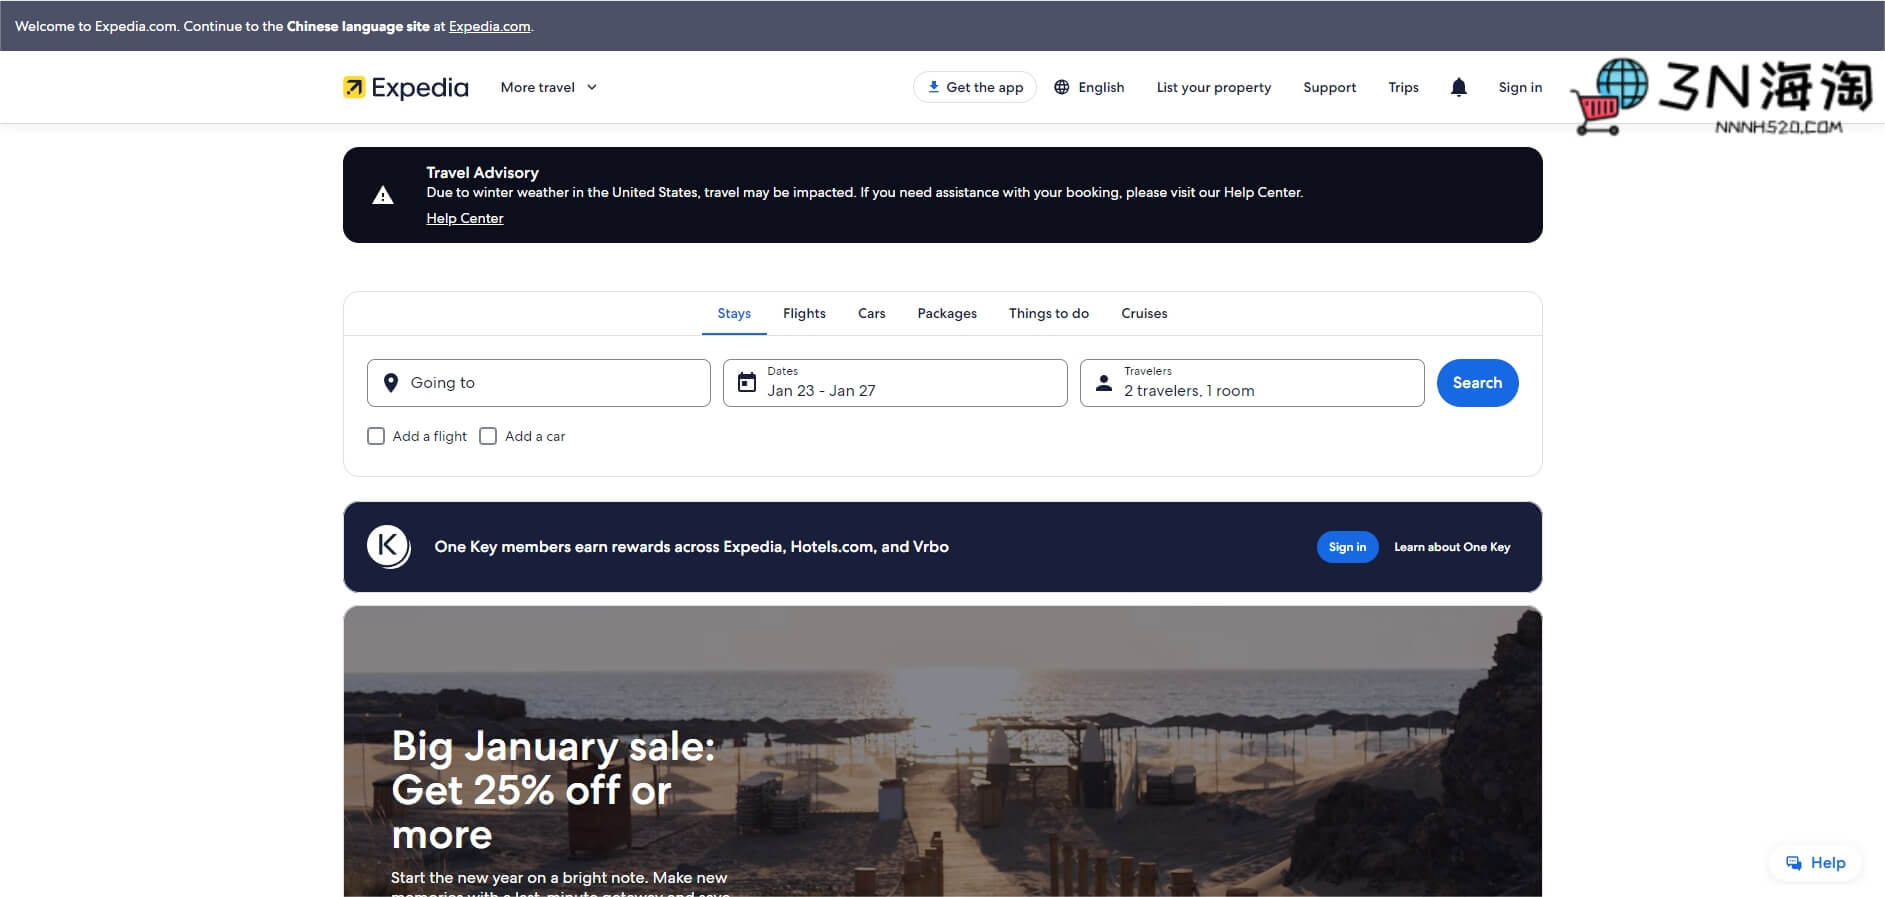
Task: Enable the Add a flight checkbox
Action: 376,436
